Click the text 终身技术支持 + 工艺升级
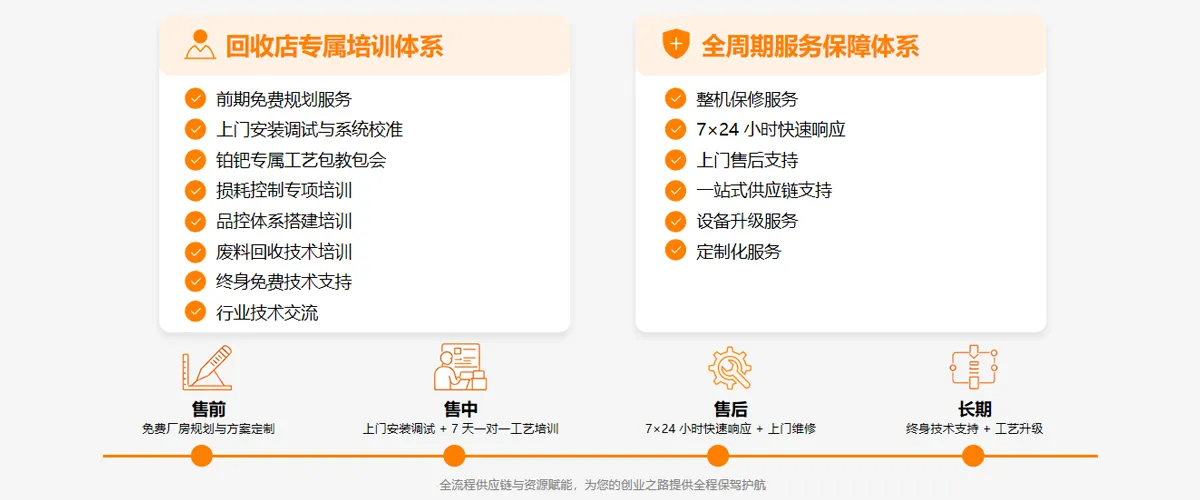This screenshot has height=500, width=1200. pos(974,429)
